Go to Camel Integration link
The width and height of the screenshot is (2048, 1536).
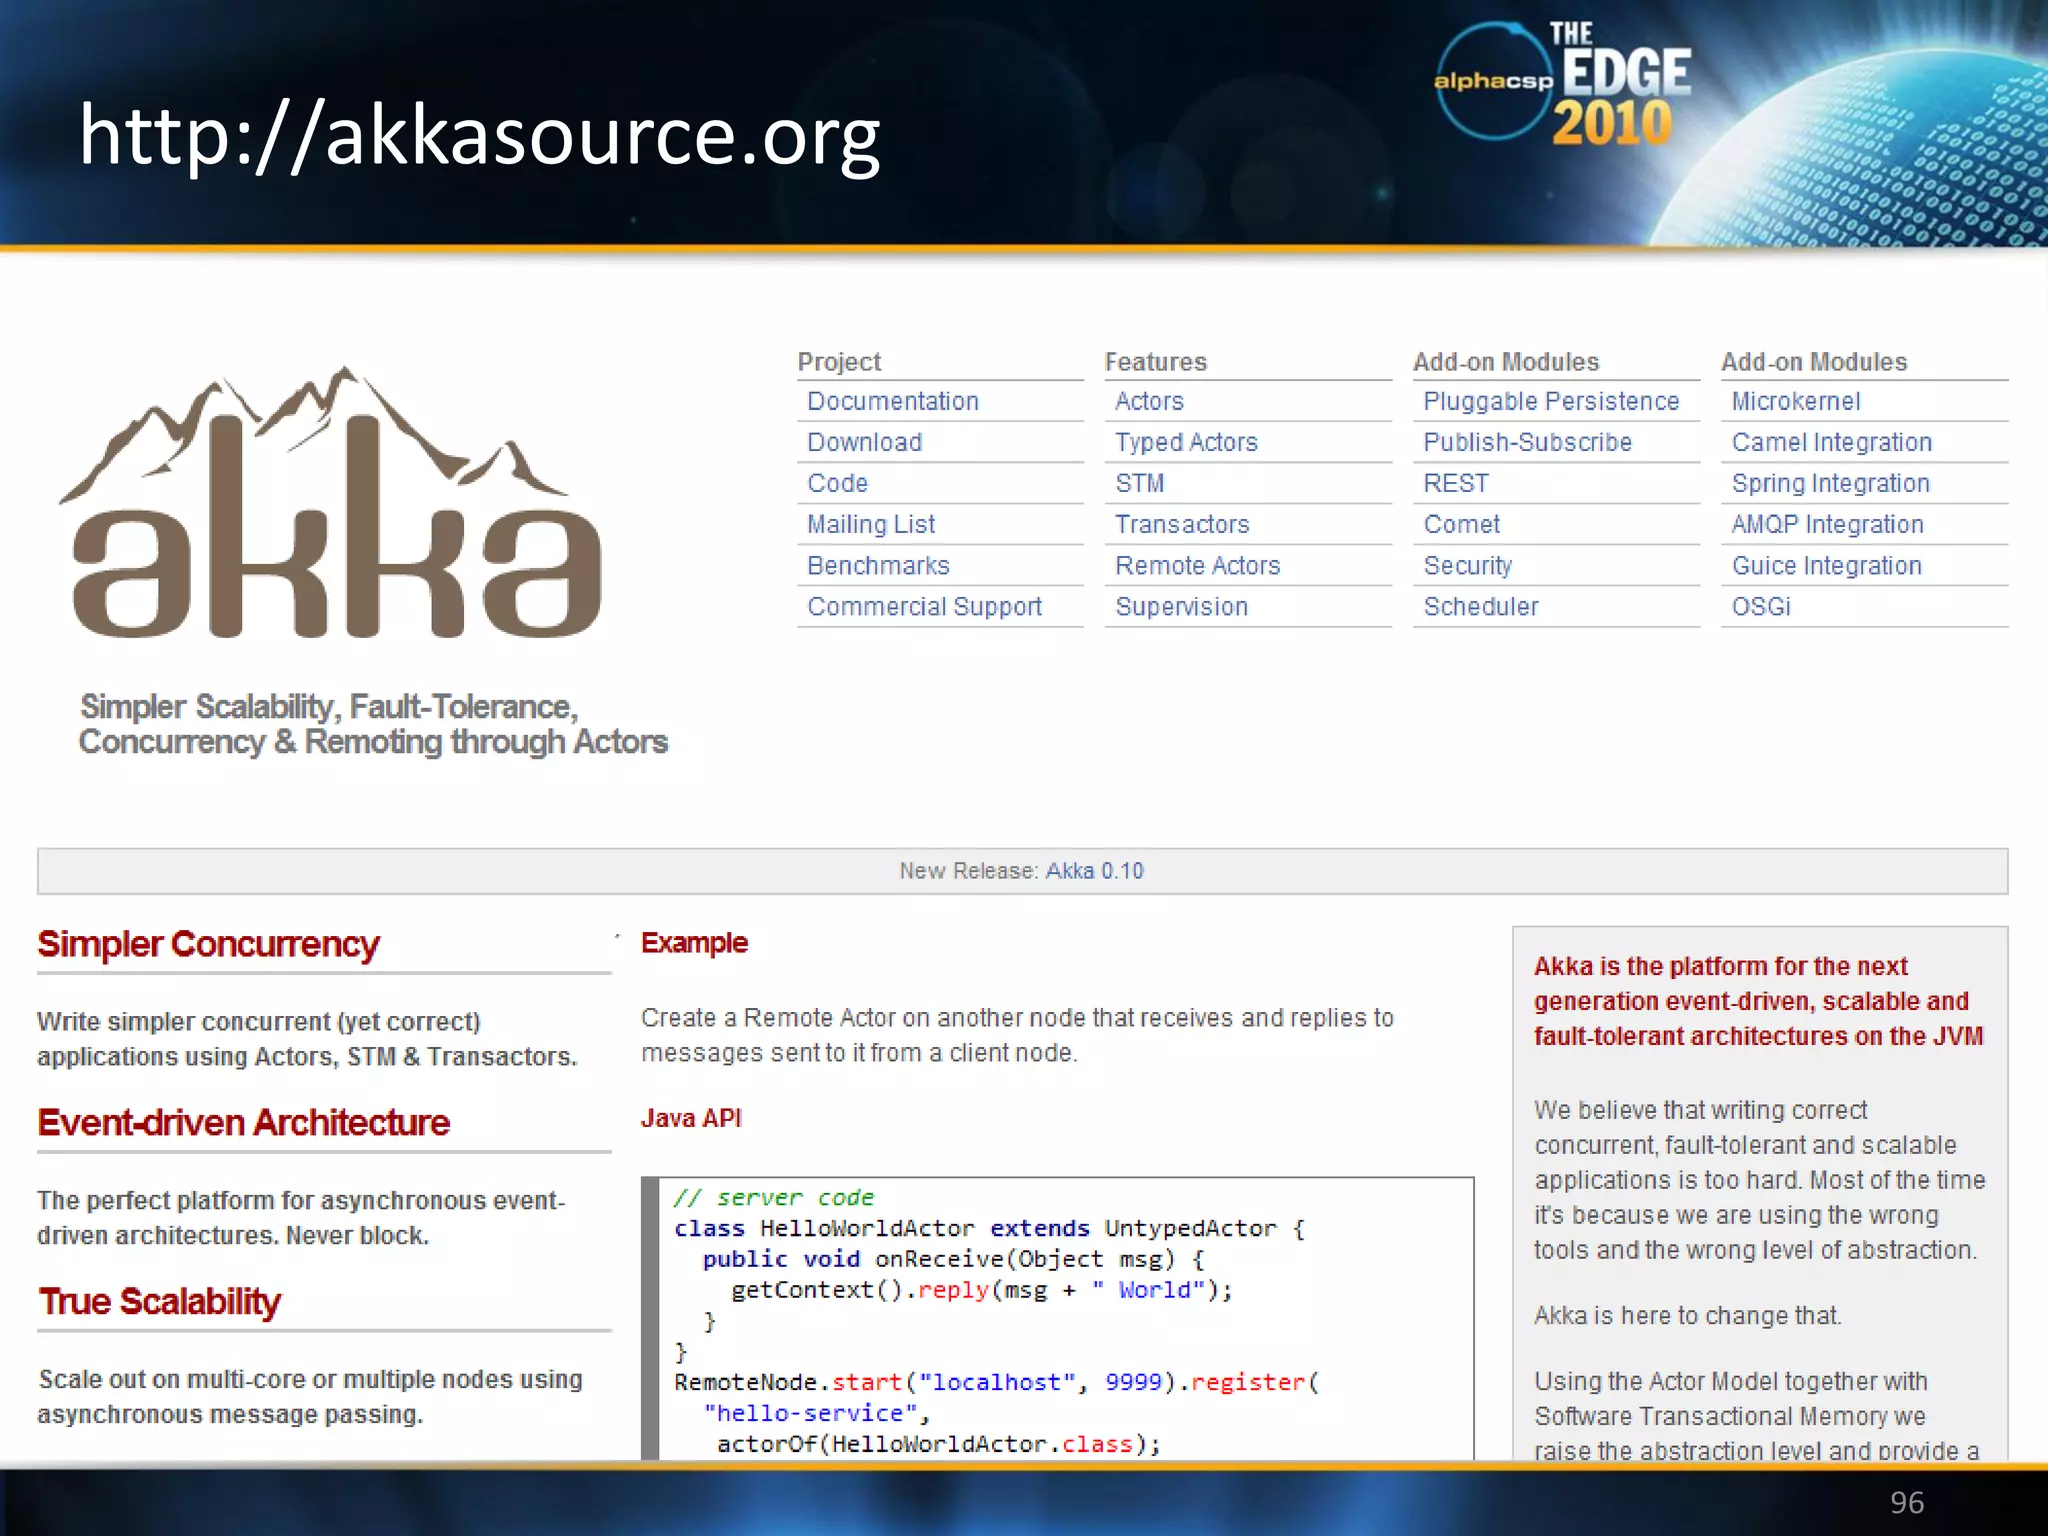point(1832,442)
